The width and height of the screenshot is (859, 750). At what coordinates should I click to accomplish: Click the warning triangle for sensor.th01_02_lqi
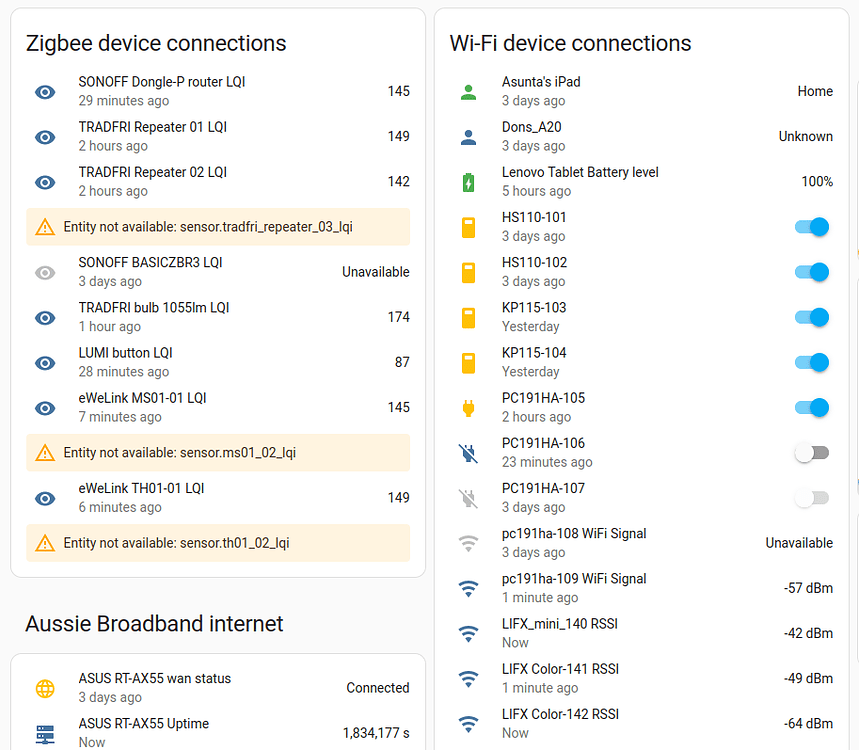[45, 543]
